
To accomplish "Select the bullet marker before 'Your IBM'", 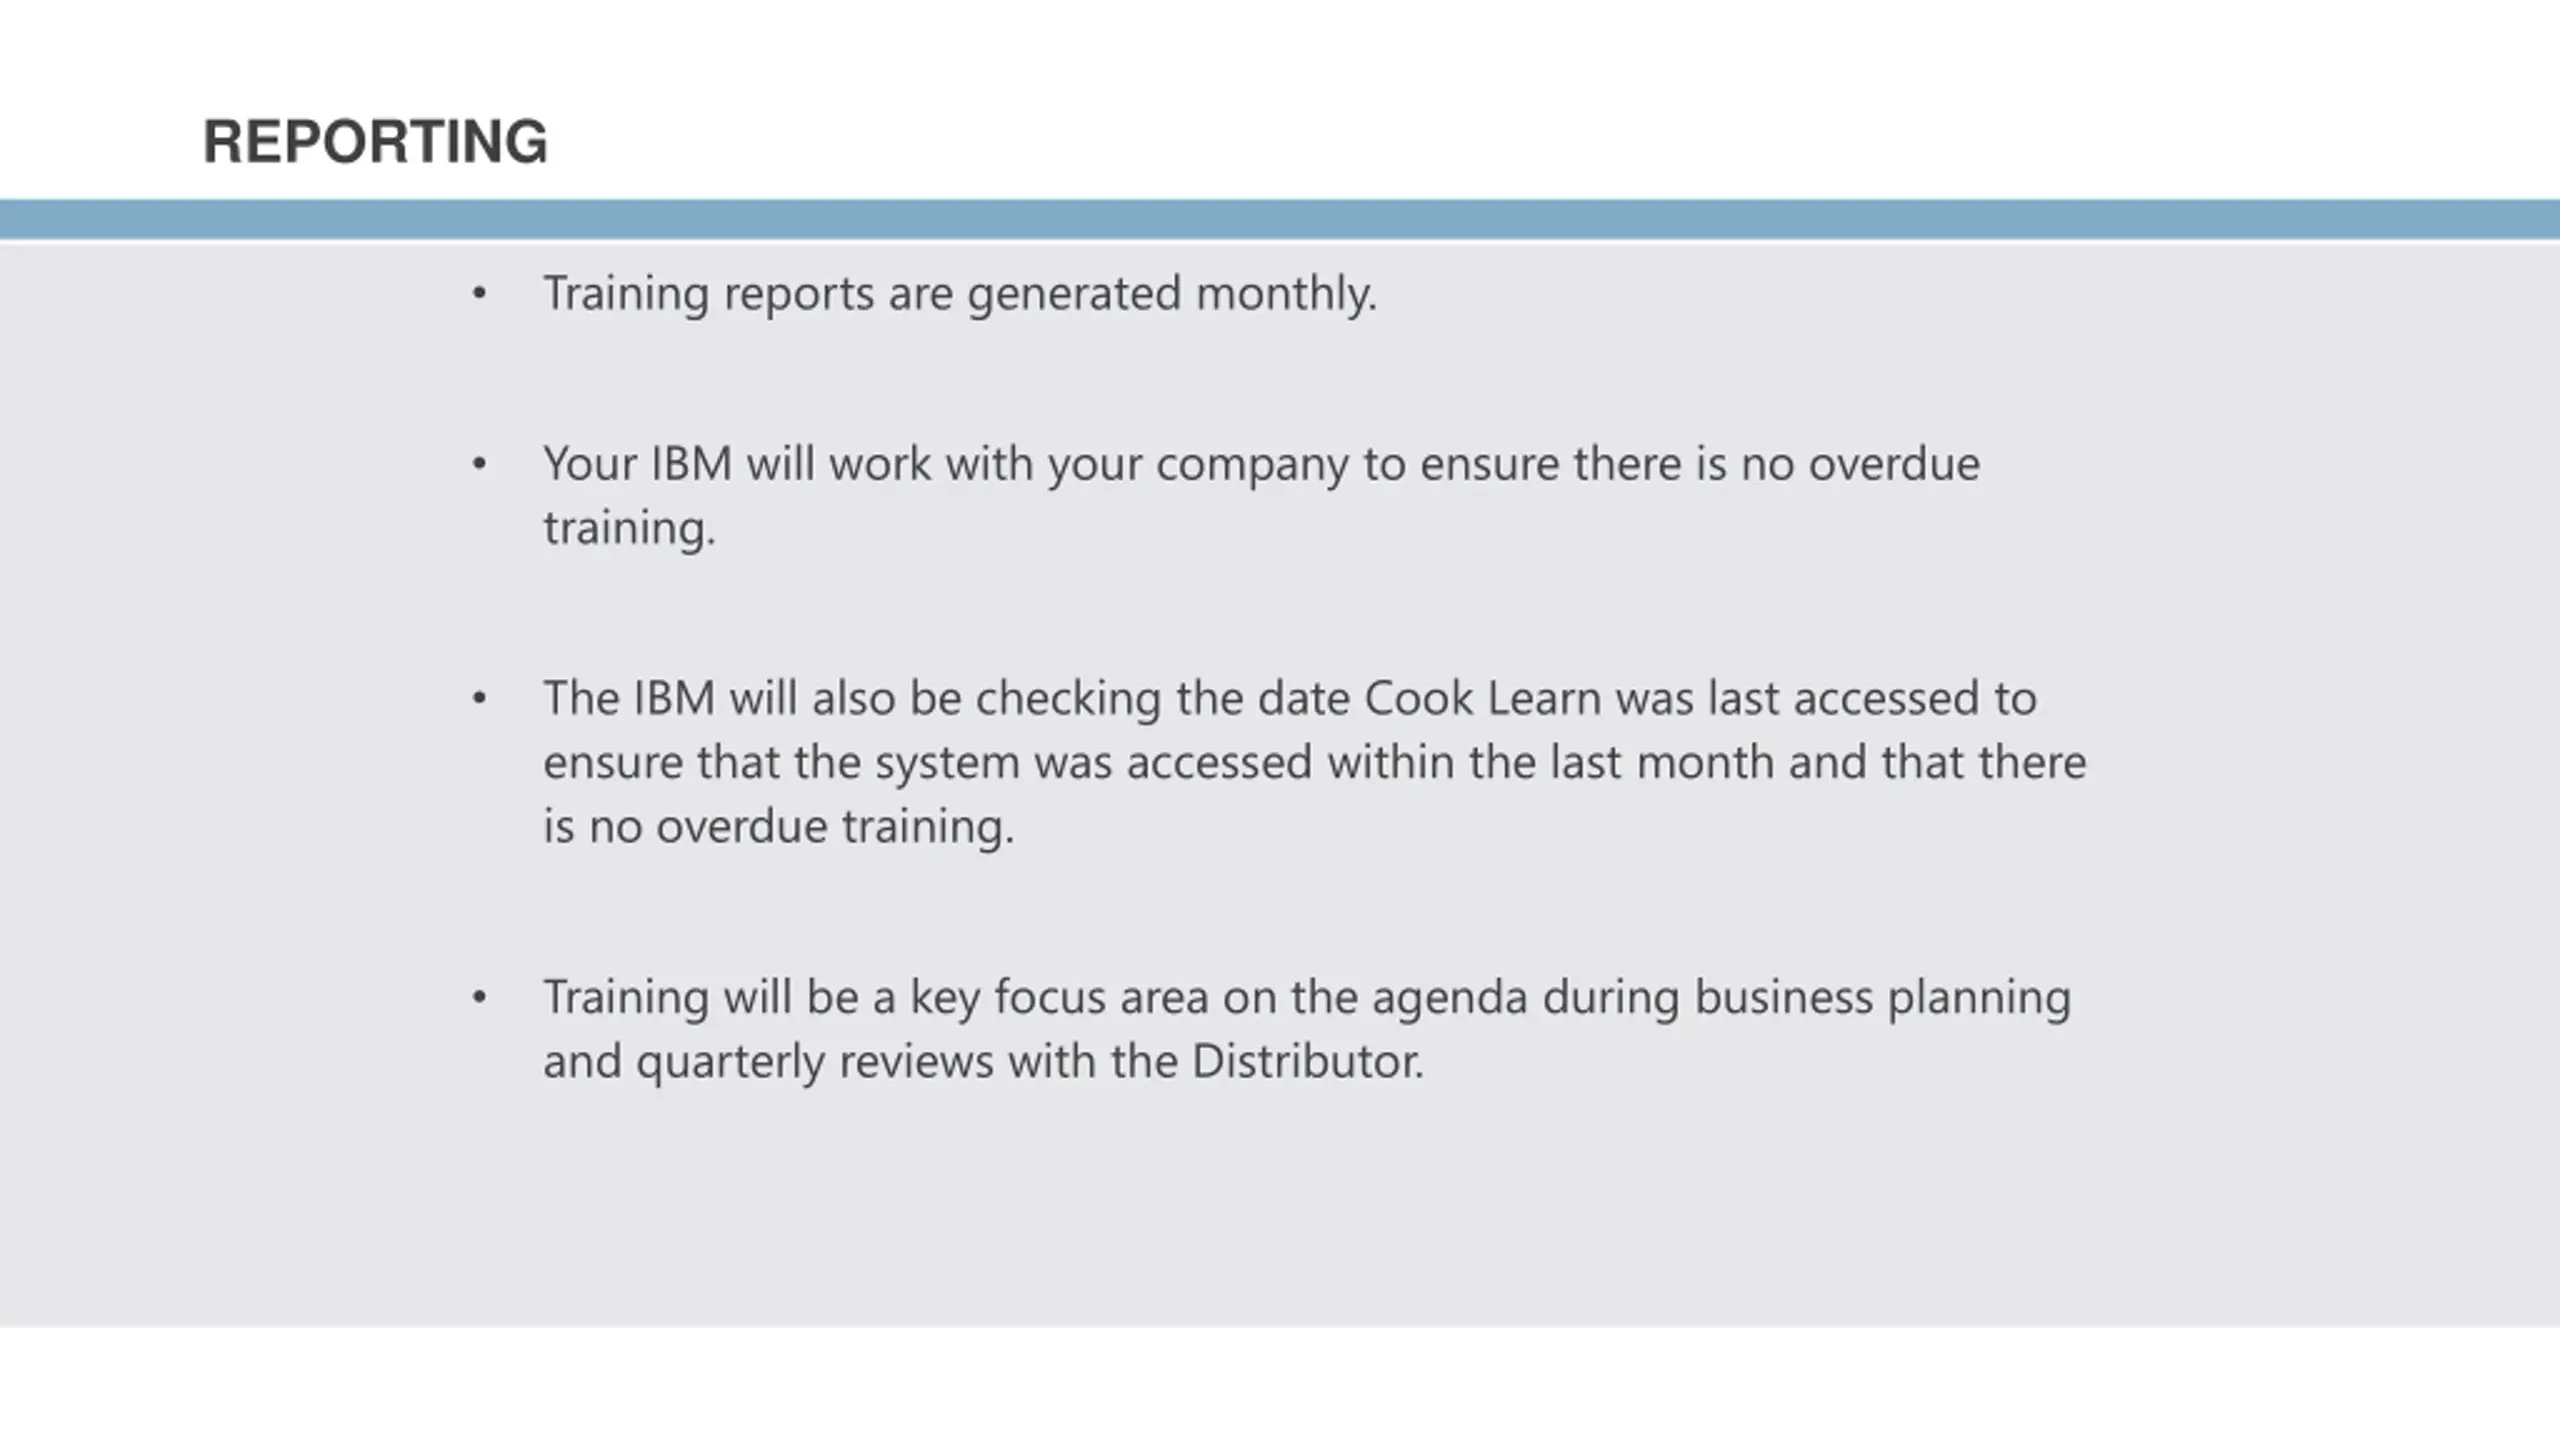I will pyautogui.click(x=479, y=464).
